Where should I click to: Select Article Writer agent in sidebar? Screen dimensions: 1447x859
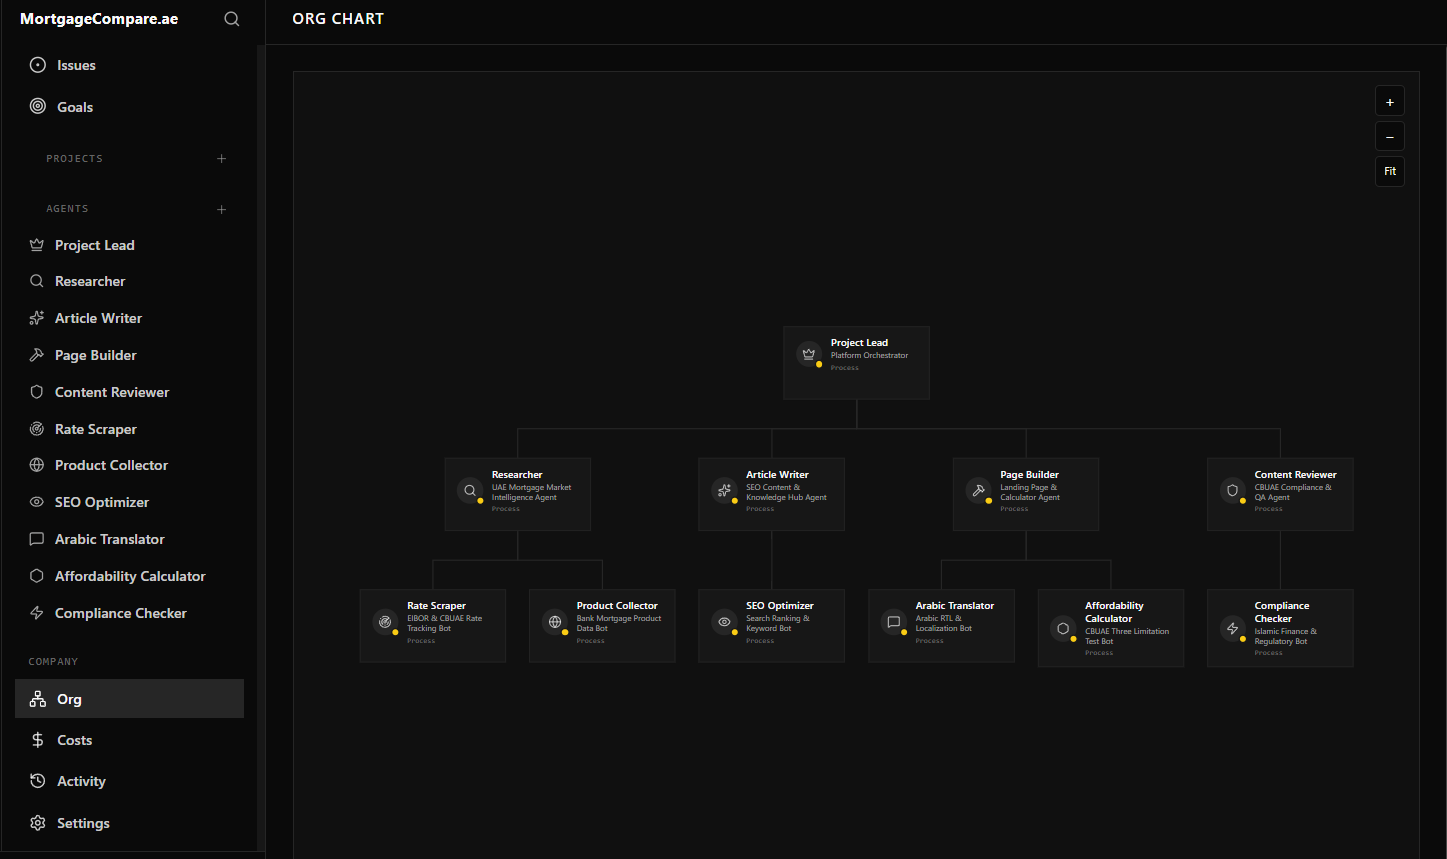pos(98,318)
